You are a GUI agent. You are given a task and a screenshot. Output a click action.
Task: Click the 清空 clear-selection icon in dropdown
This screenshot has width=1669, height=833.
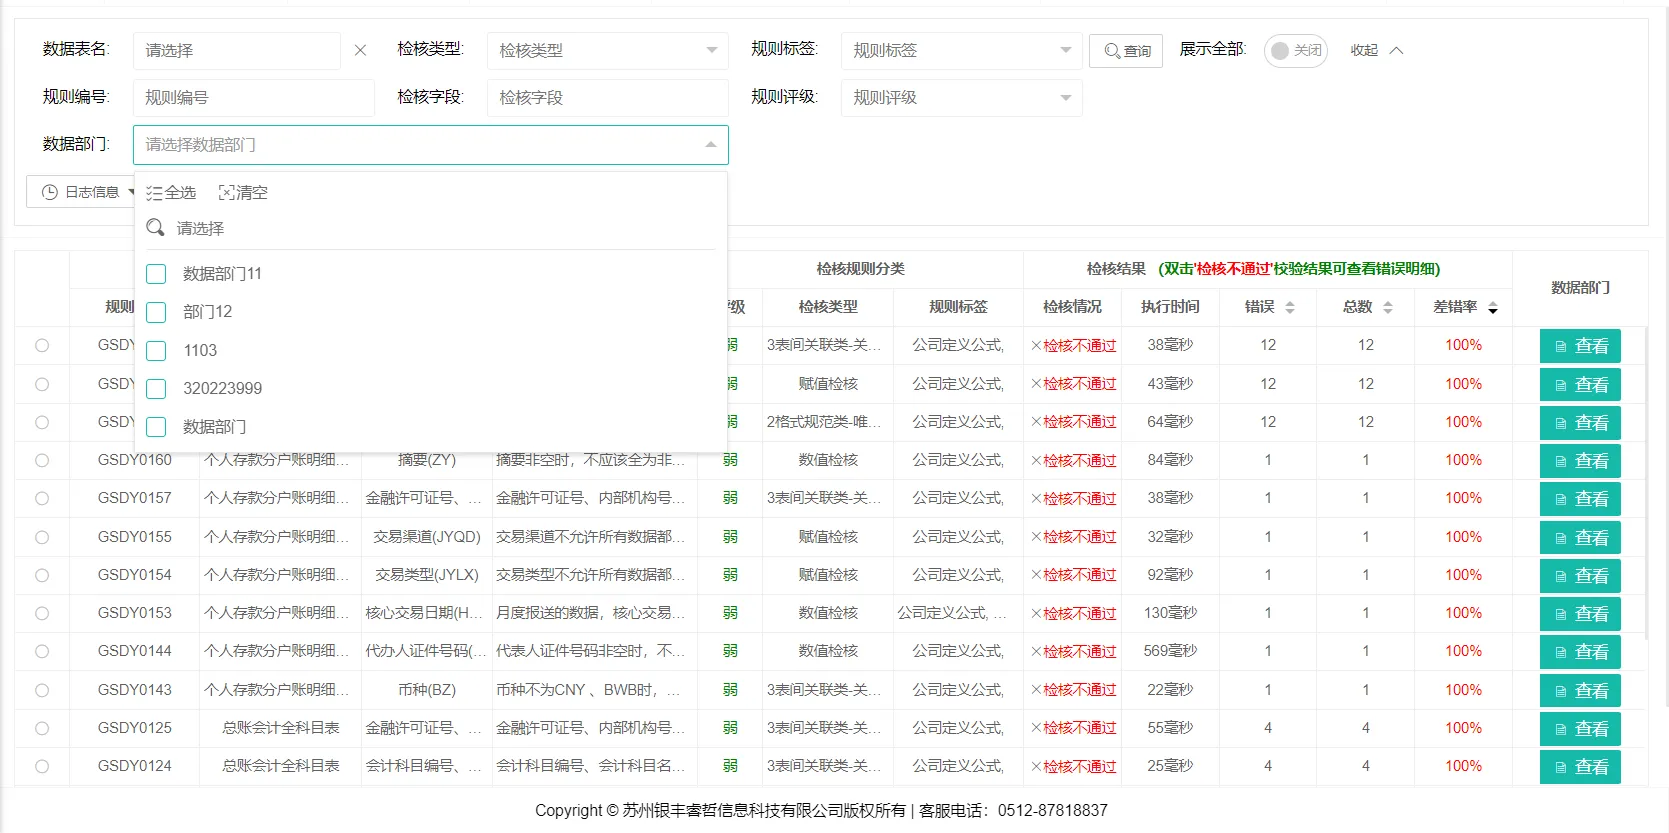coord(226,193)
